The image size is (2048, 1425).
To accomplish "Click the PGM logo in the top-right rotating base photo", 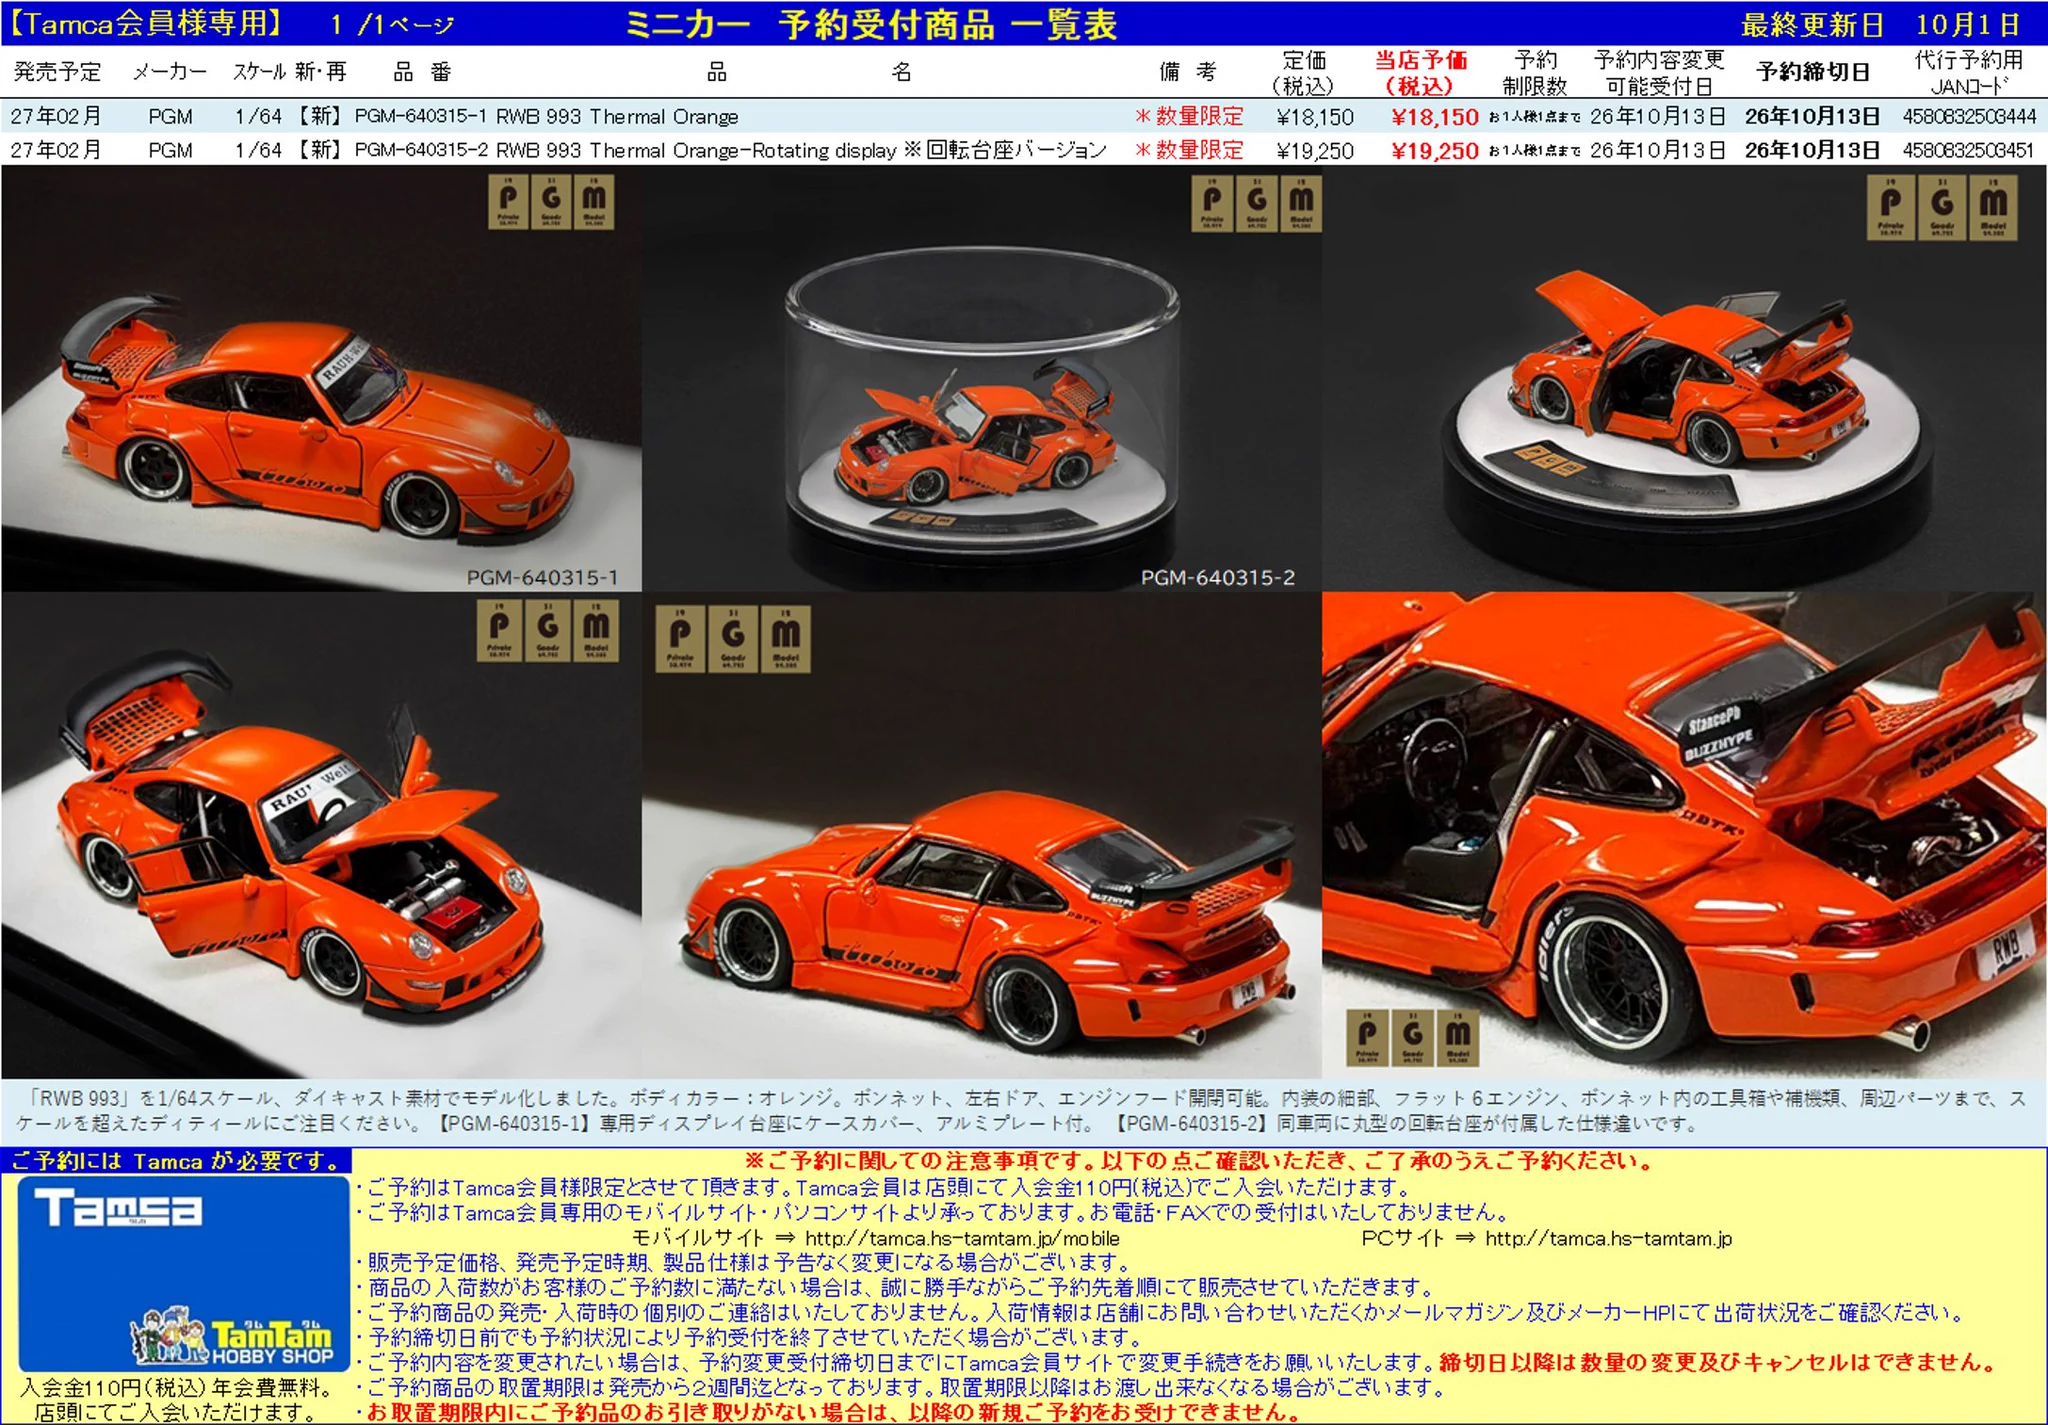I will tap(1942, 207).
